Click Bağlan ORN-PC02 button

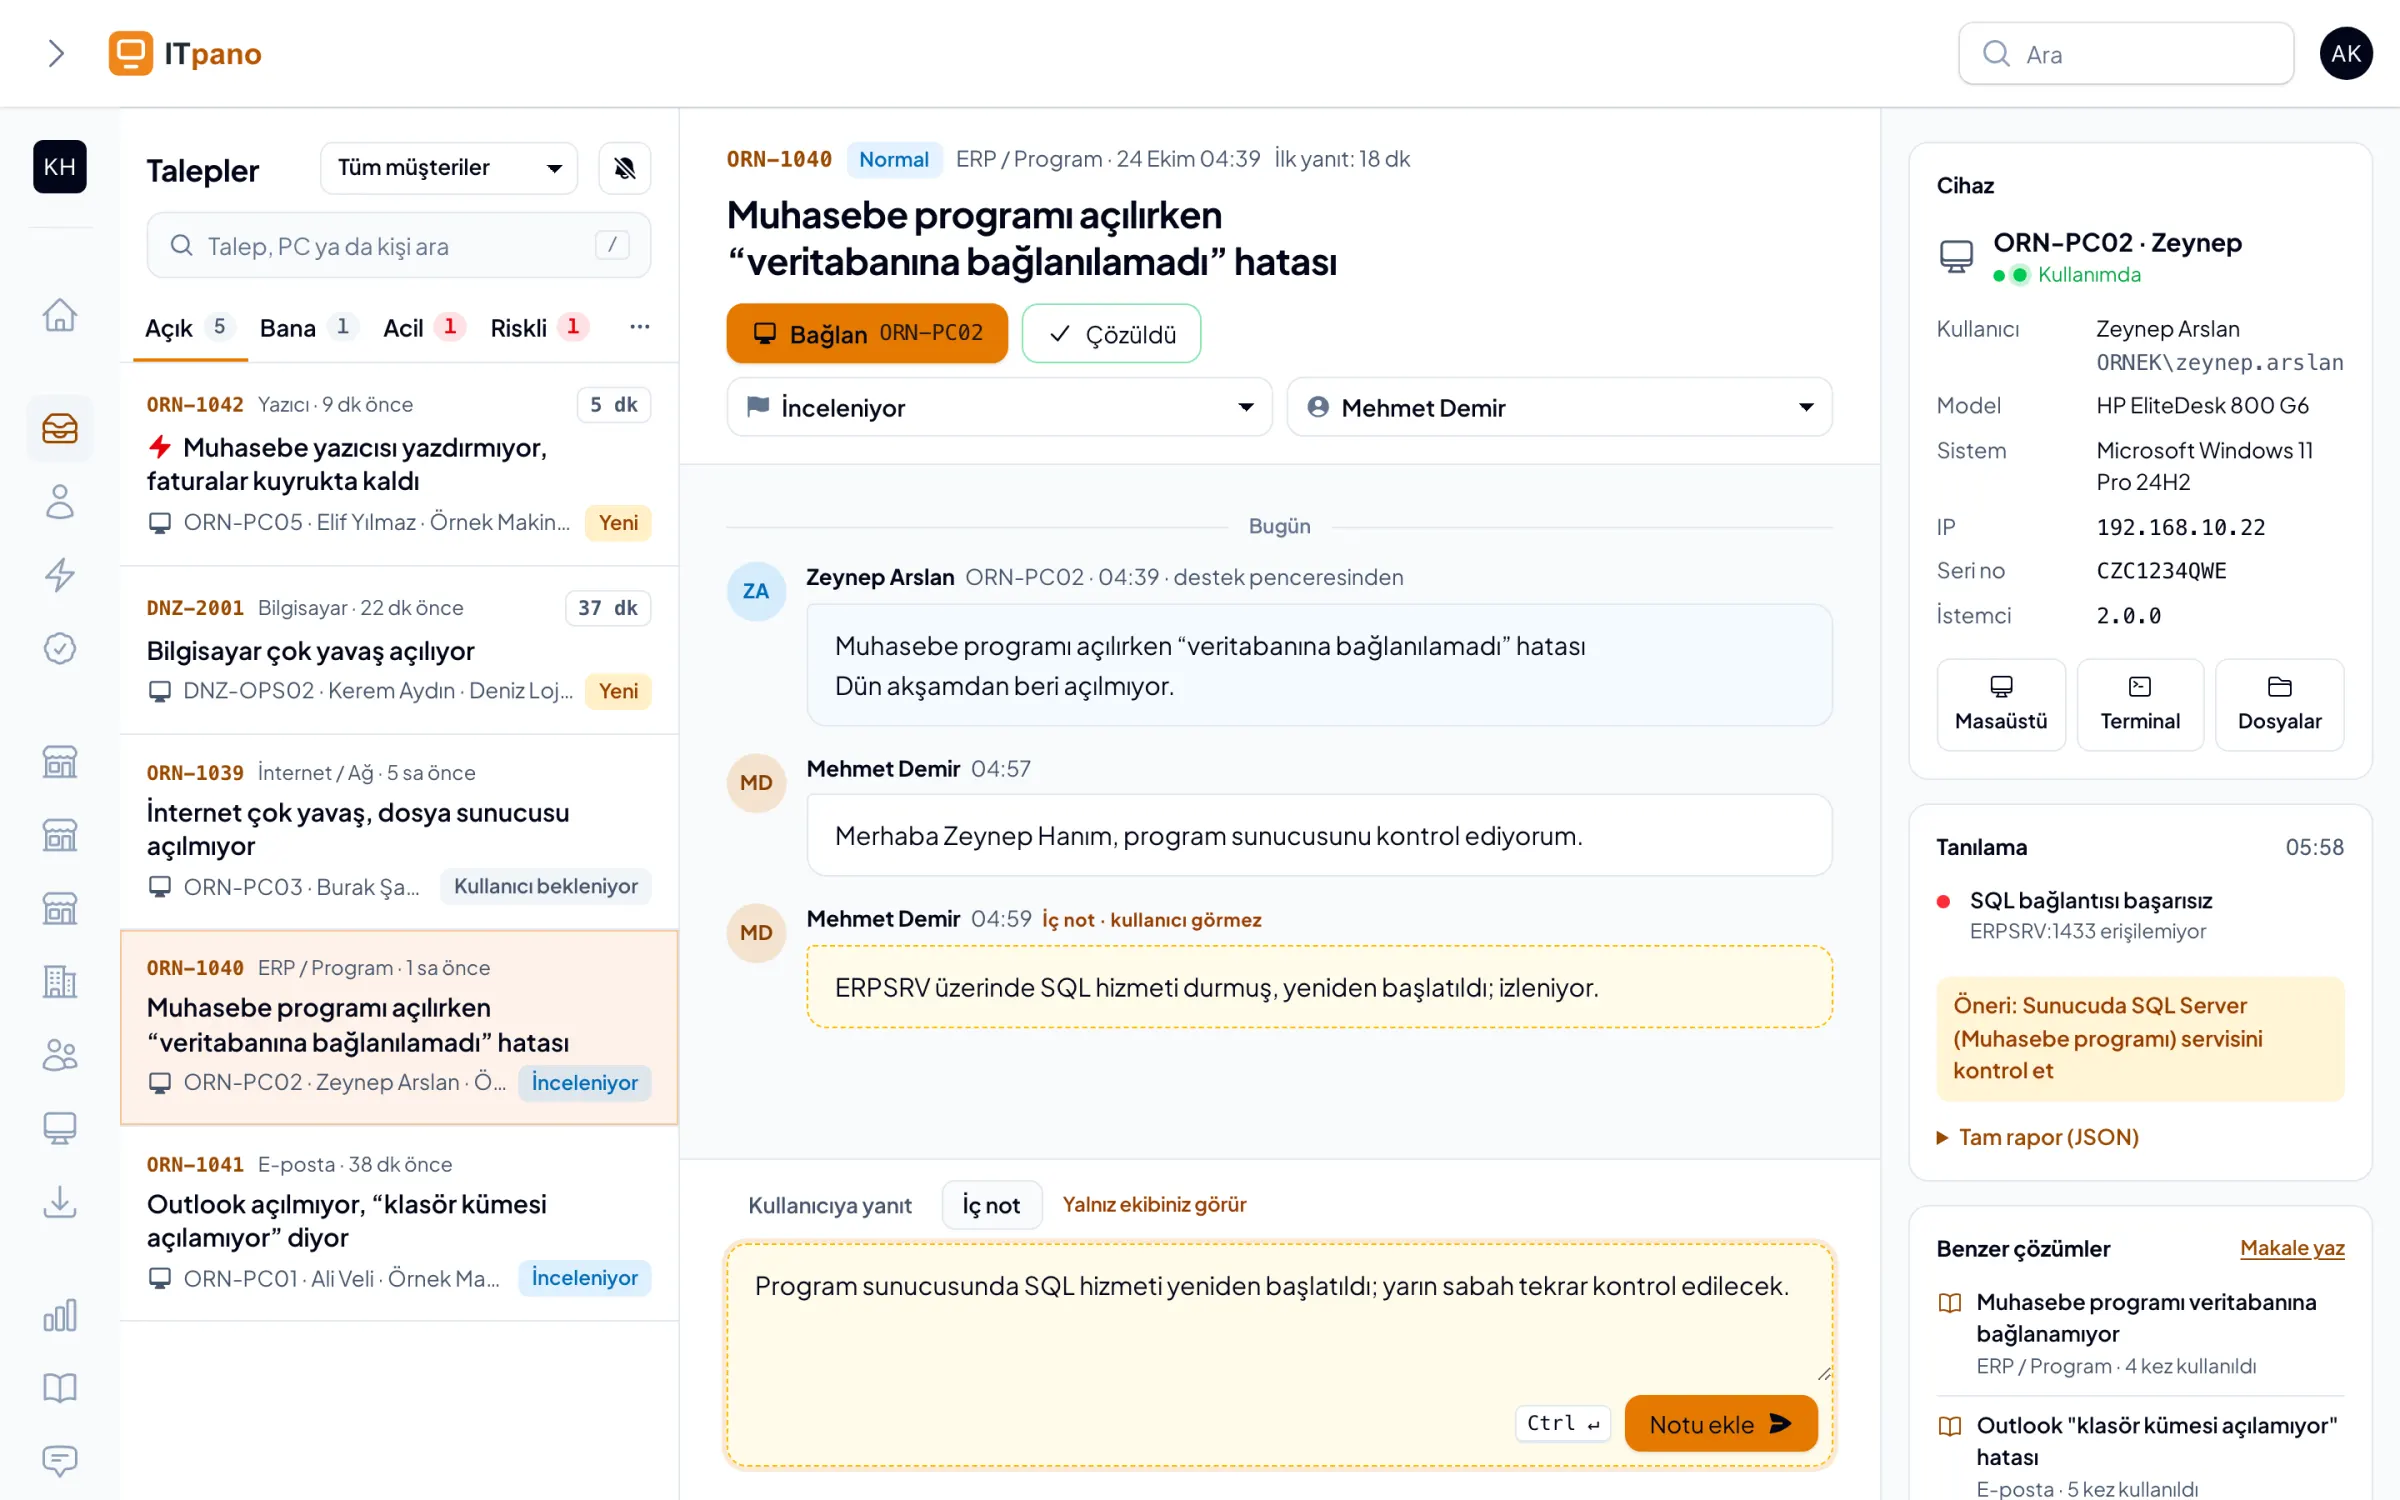pyautogui.click(x=867, y=333)
